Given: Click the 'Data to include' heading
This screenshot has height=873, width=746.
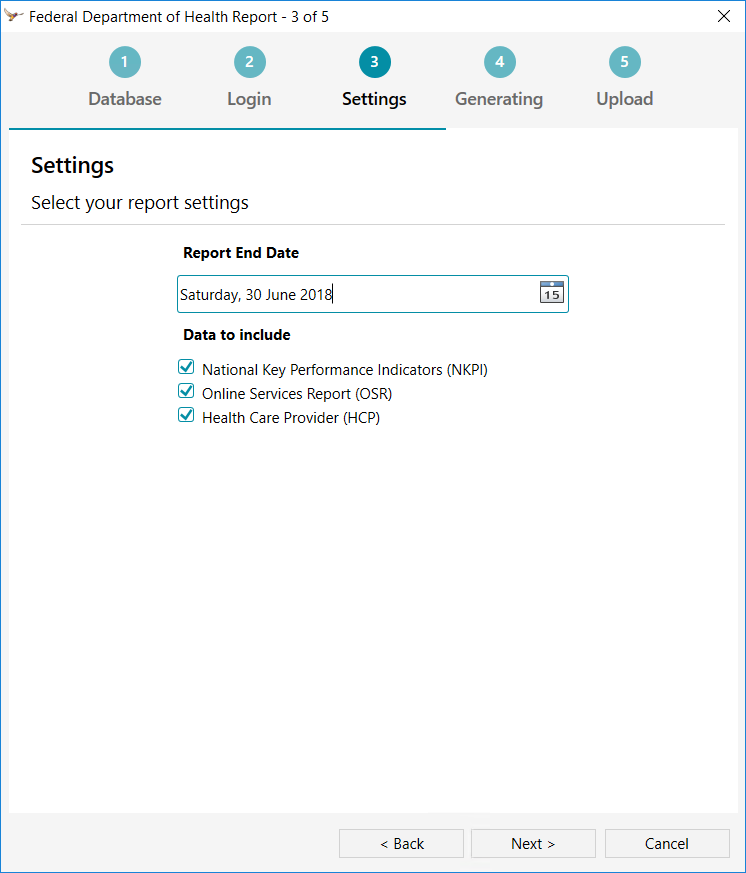Looking at the screenshot, I should coord(237,335).
